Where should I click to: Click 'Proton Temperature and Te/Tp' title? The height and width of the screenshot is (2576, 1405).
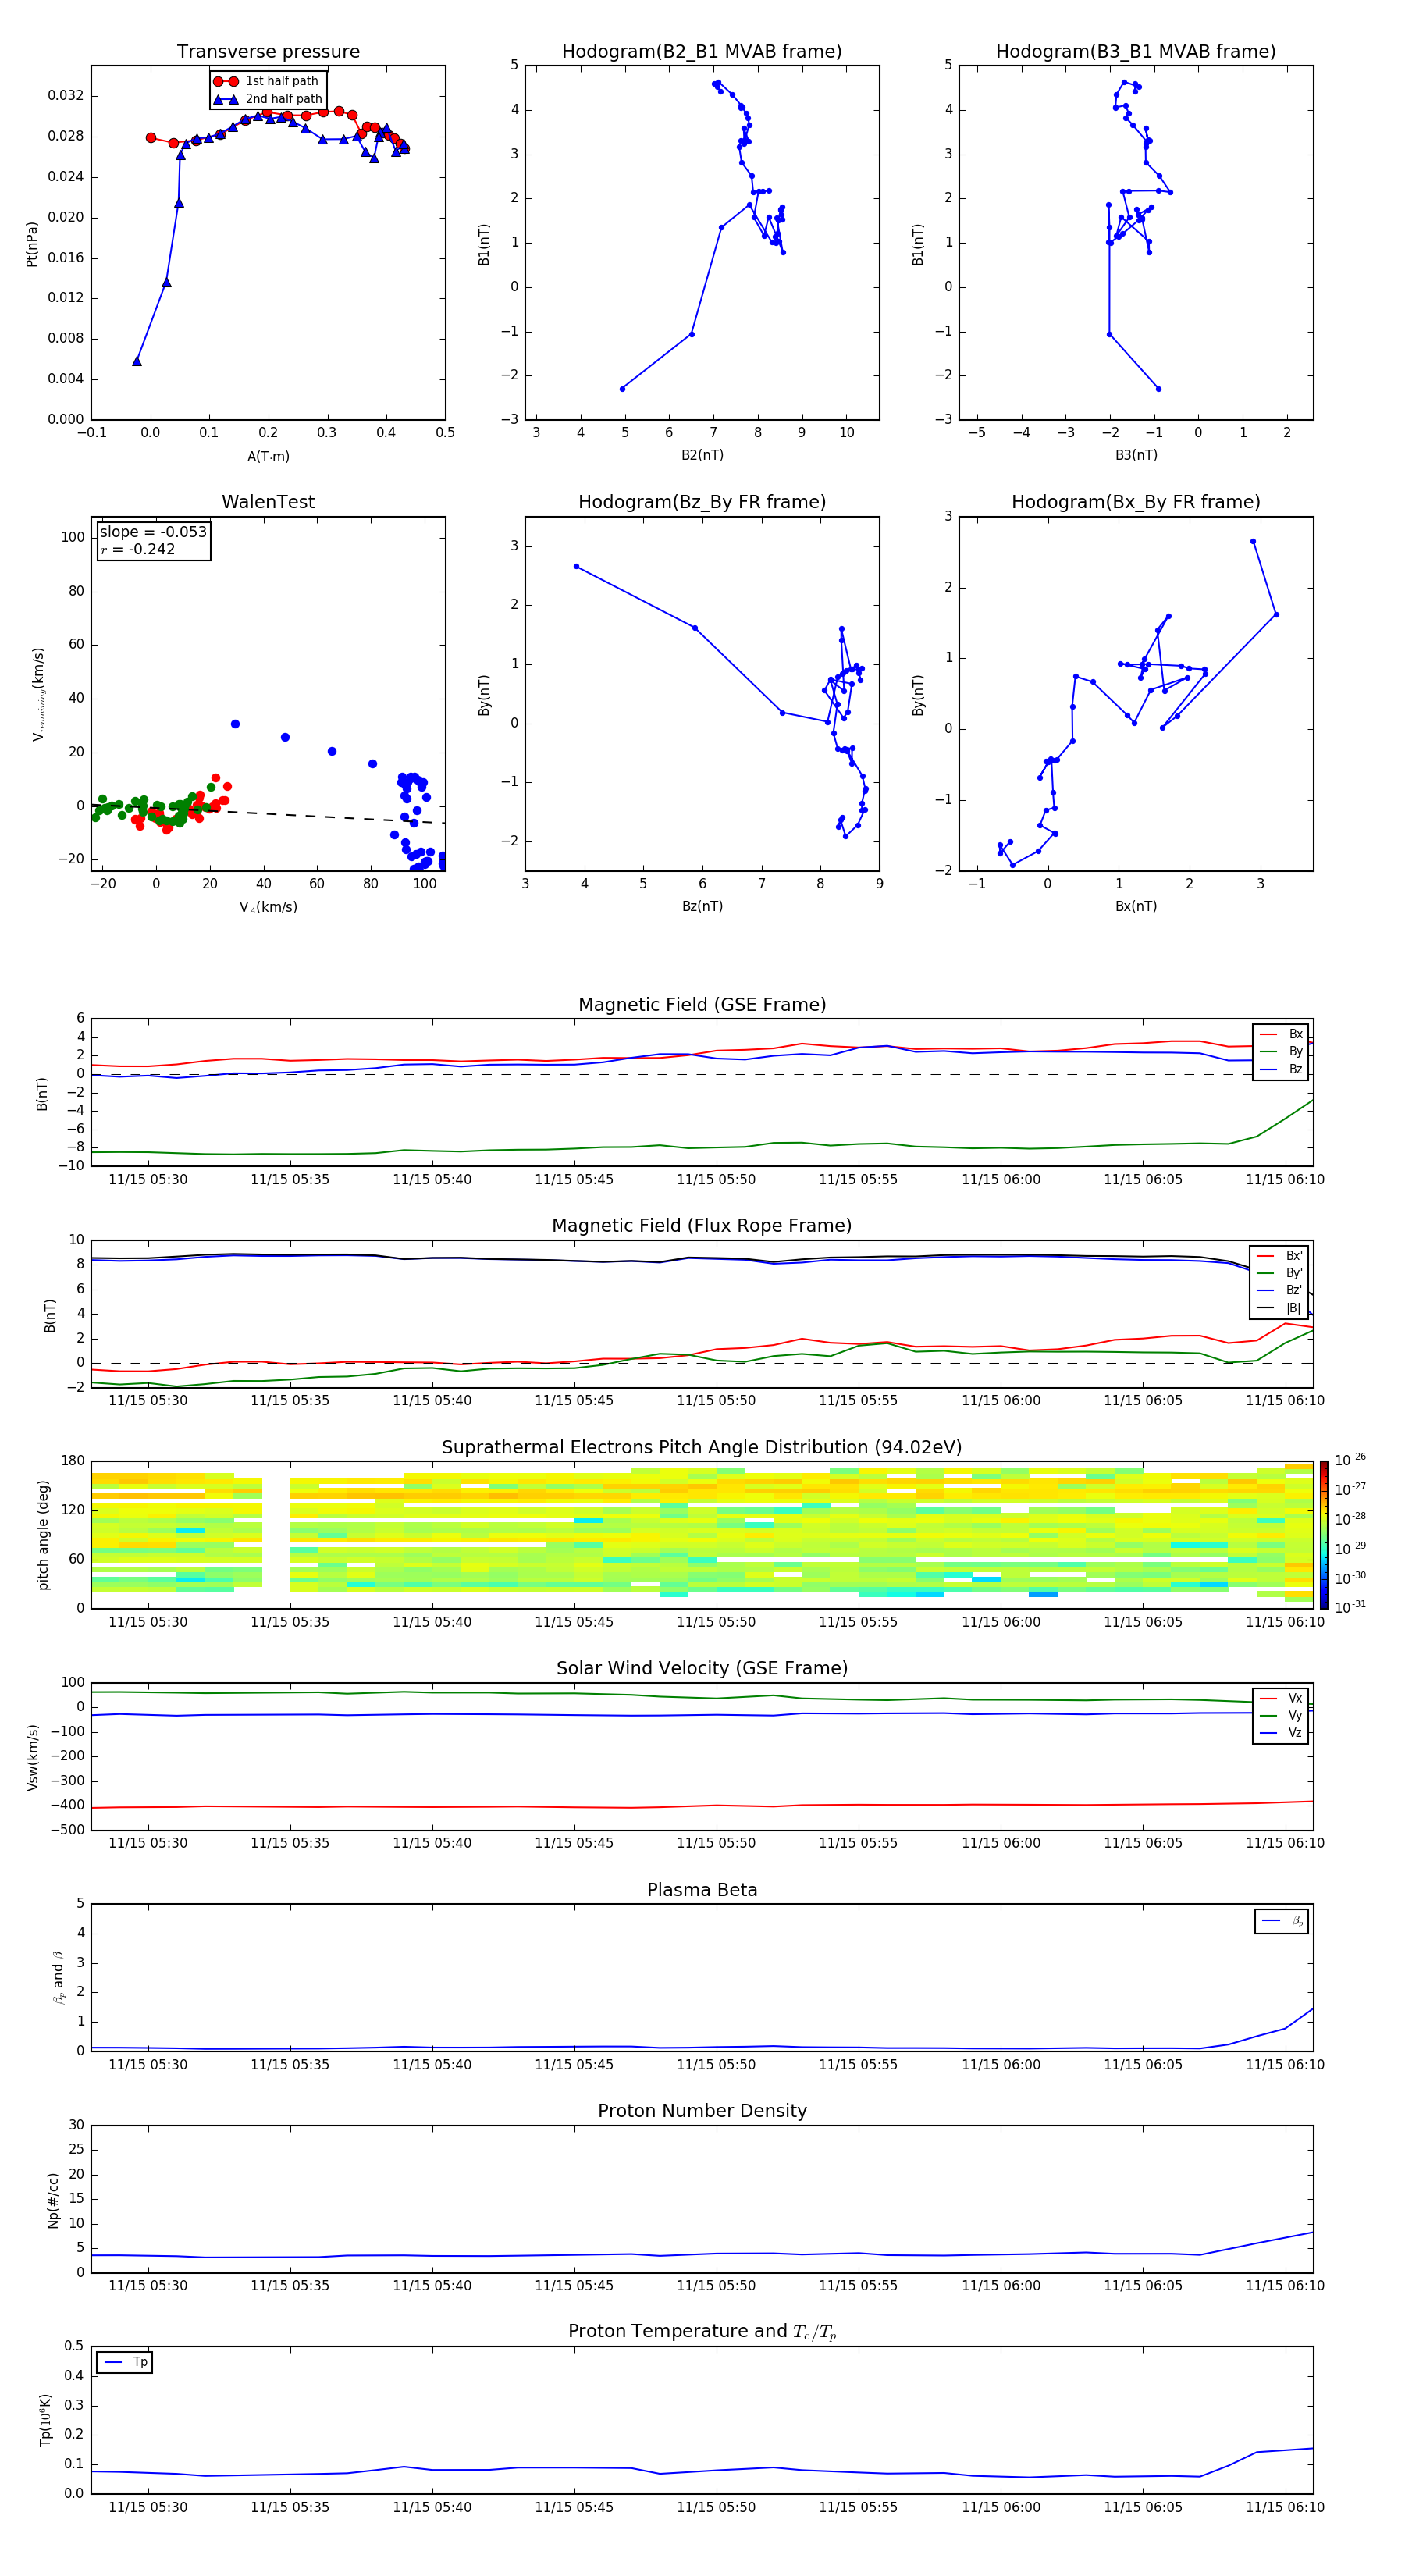click(x=702, y=2331)
